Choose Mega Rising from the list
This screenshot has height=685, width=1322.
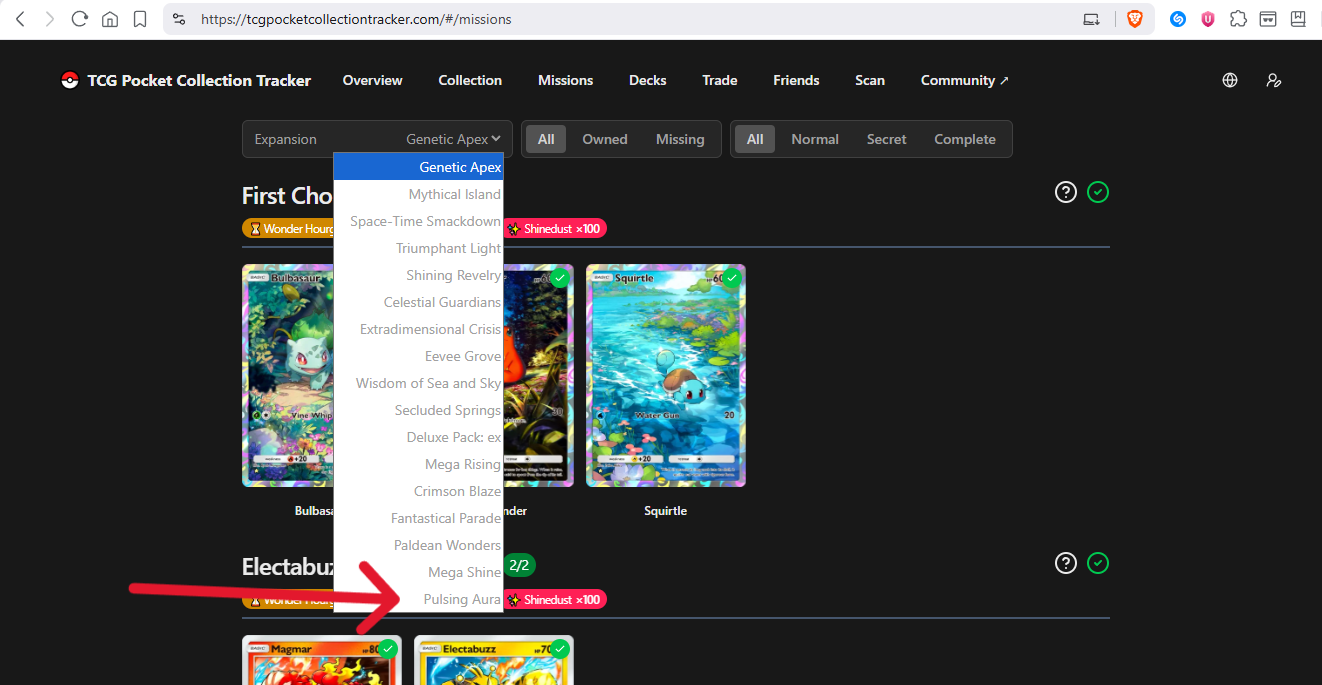coord(418,464)
